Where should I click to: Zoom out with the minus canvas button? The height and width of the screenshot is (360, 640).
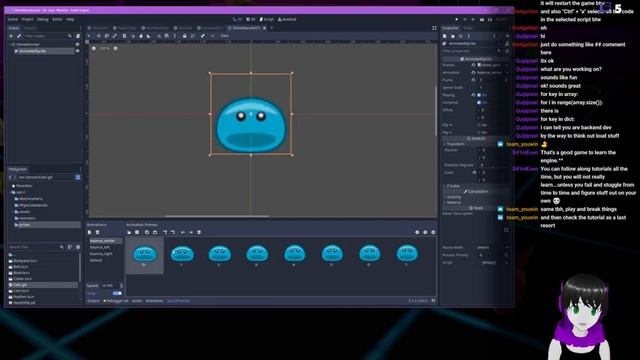coord(94,48)
